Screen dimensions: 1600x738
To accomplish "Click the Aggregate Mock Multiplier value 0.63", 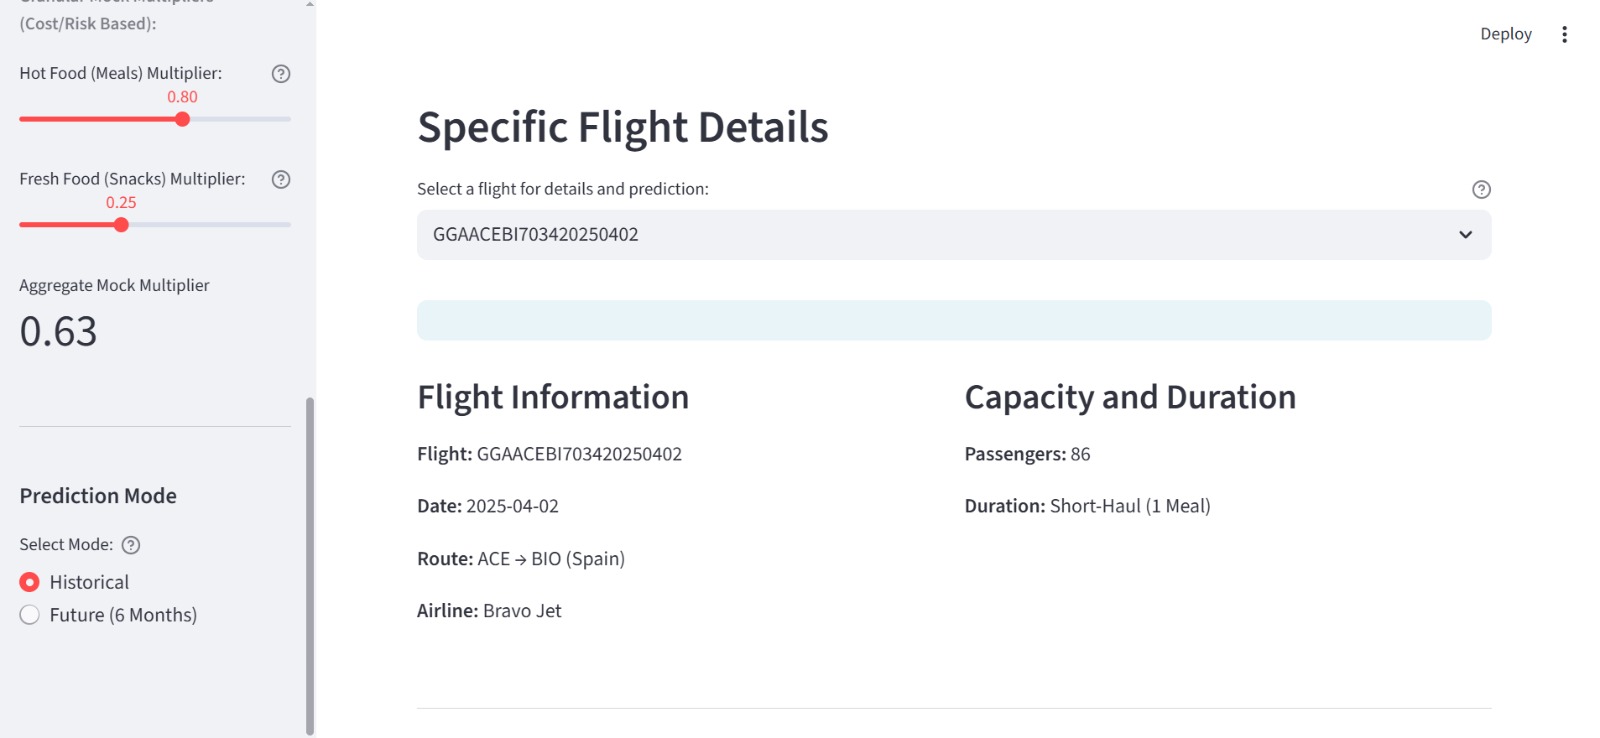I will pyautogui.click(x=59, y=332).
